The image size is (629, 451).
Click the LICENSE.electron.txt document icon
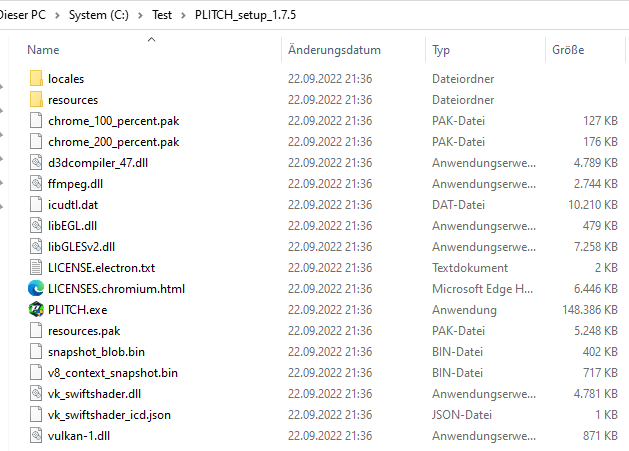coord(36,267)
